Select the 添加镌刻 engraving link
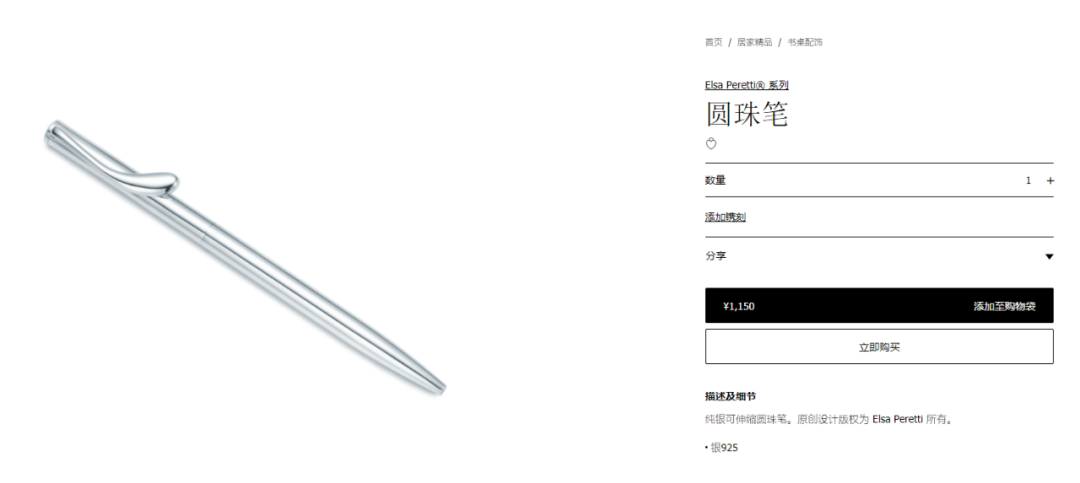This screenshot has height=483, width=1080. pyautogui.click(x=725, y=217)
